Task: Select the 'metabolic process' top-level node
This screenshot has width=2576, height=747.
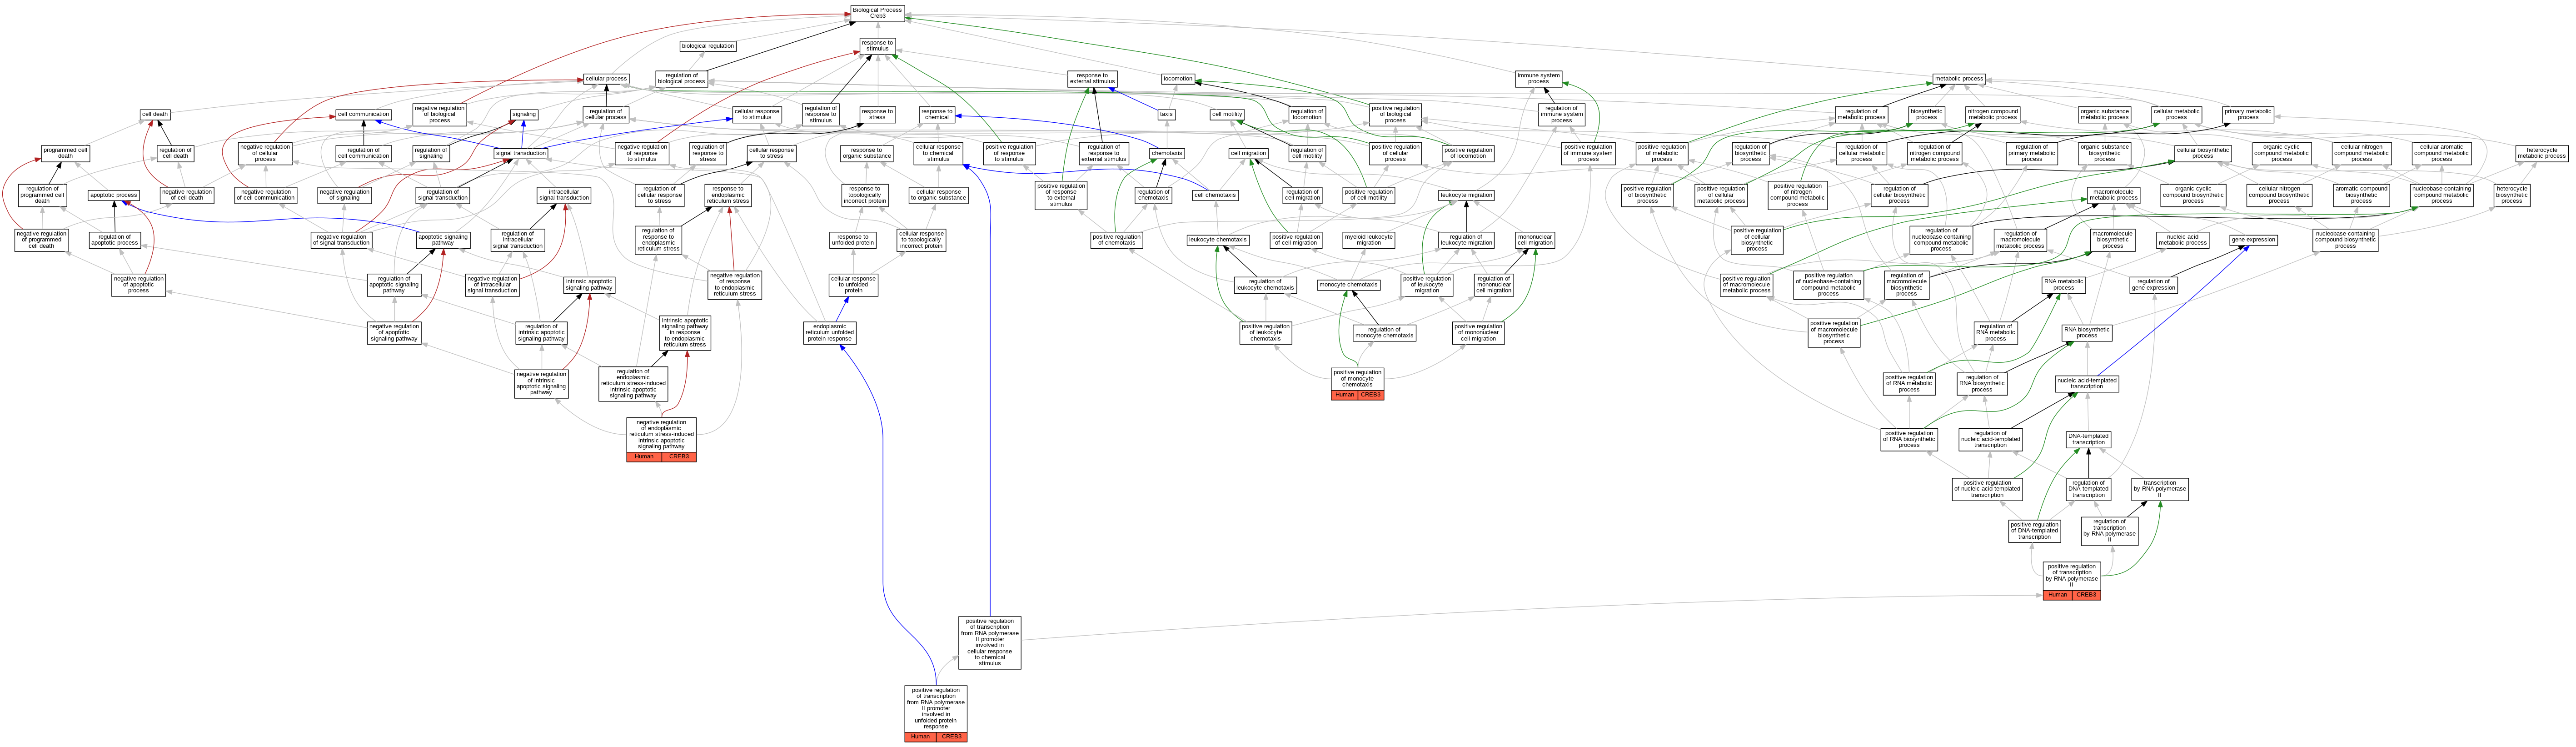Action: click(x=1958, y=79)
